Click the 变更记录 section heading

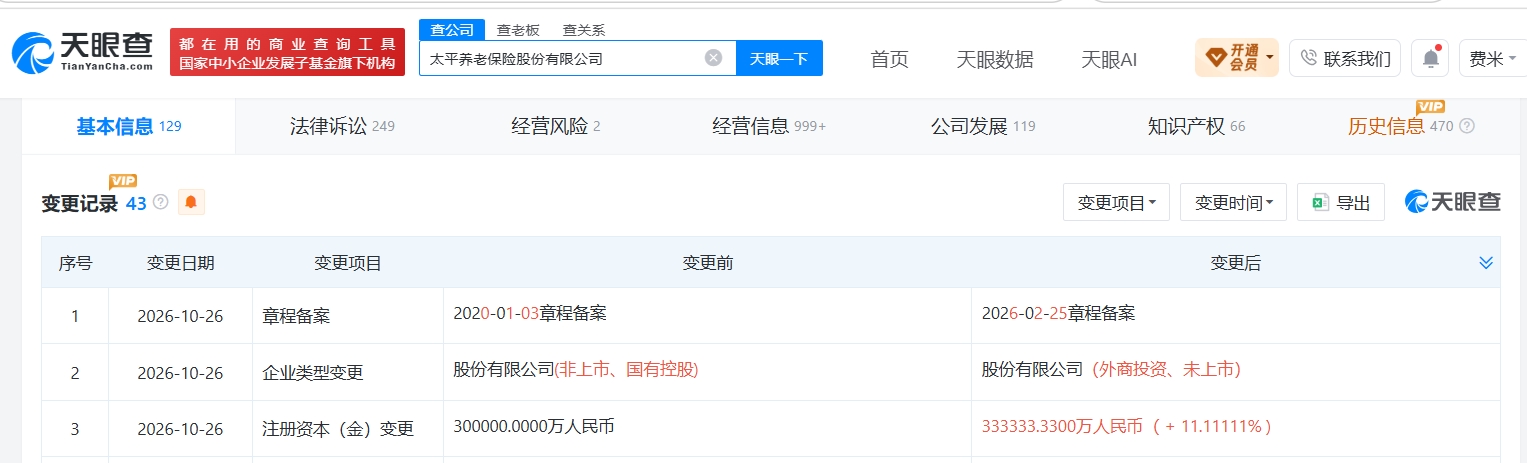pos(80,203)
